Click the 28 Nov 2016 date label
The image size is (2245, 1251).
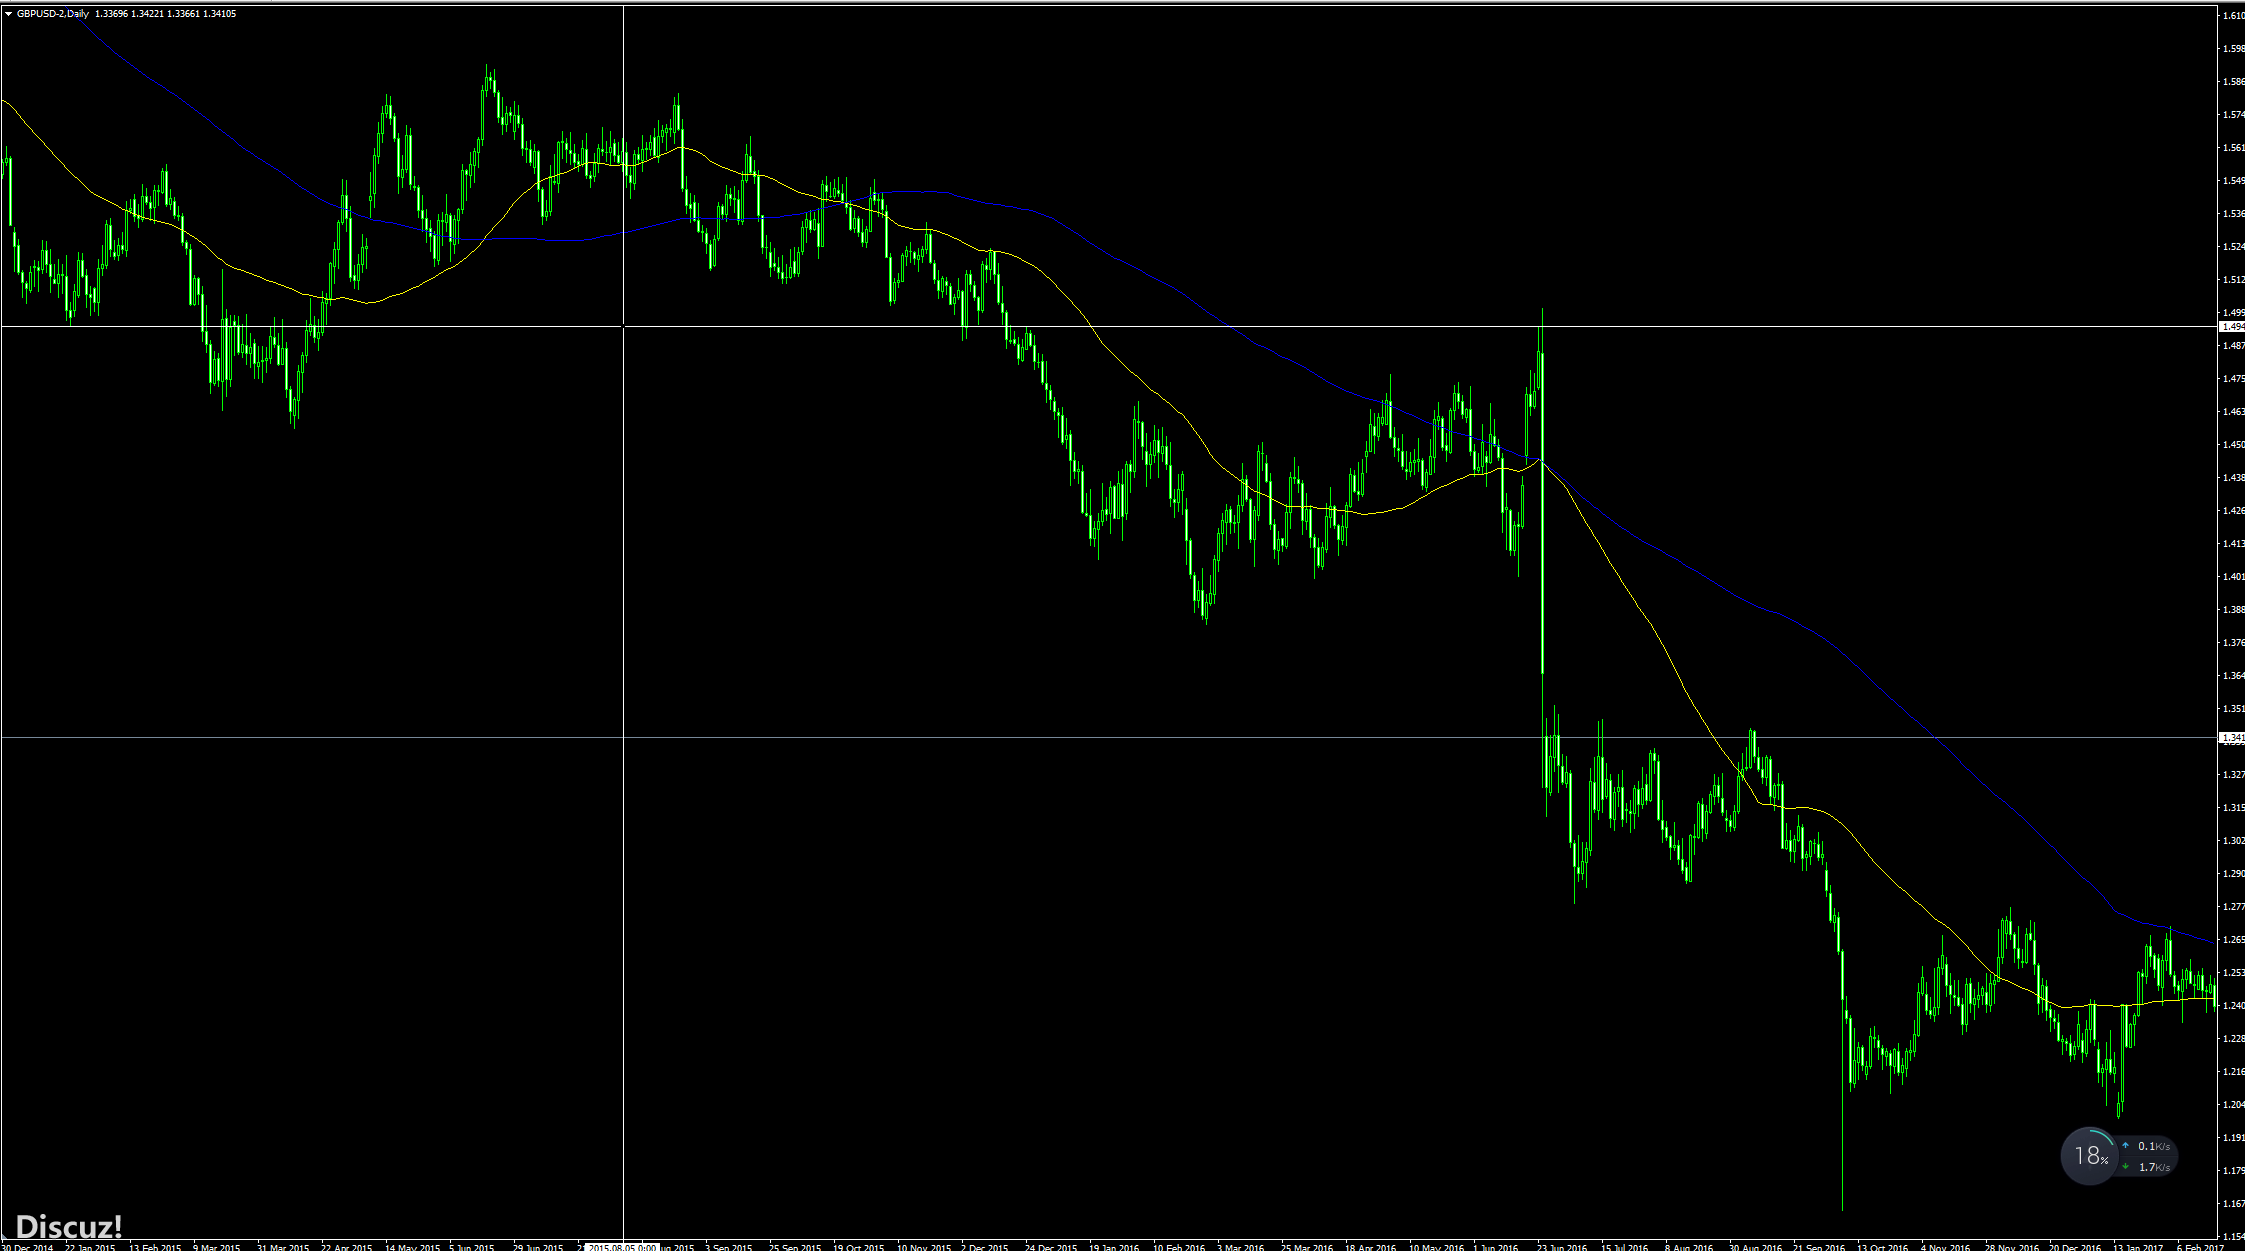[x=2012, y=1247]
